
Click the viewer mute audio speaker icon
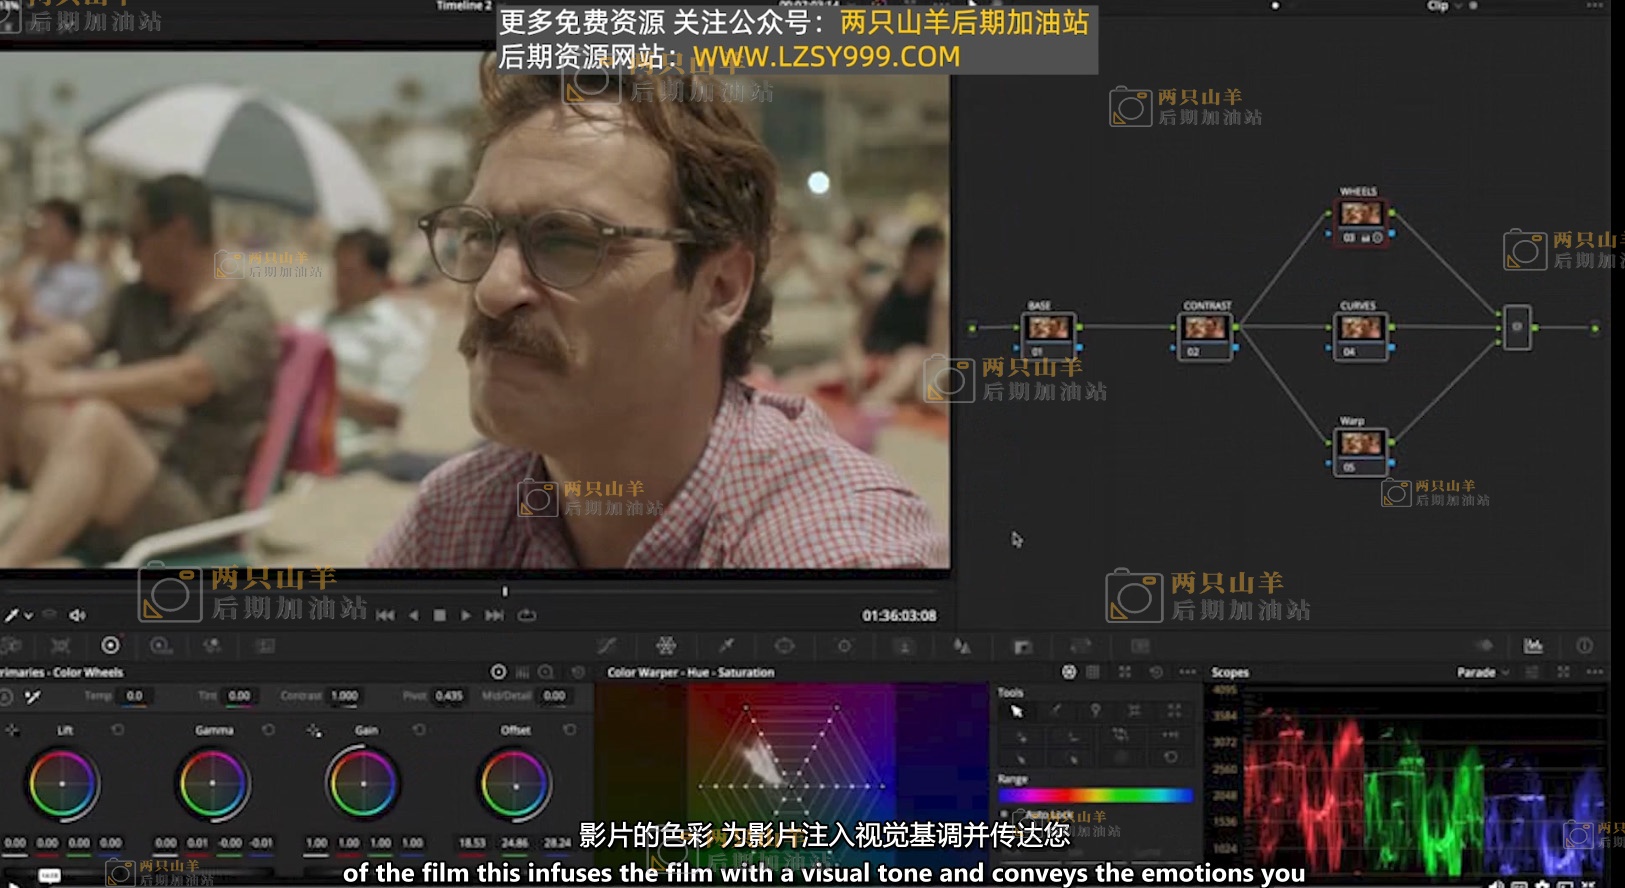pos(77,615)
